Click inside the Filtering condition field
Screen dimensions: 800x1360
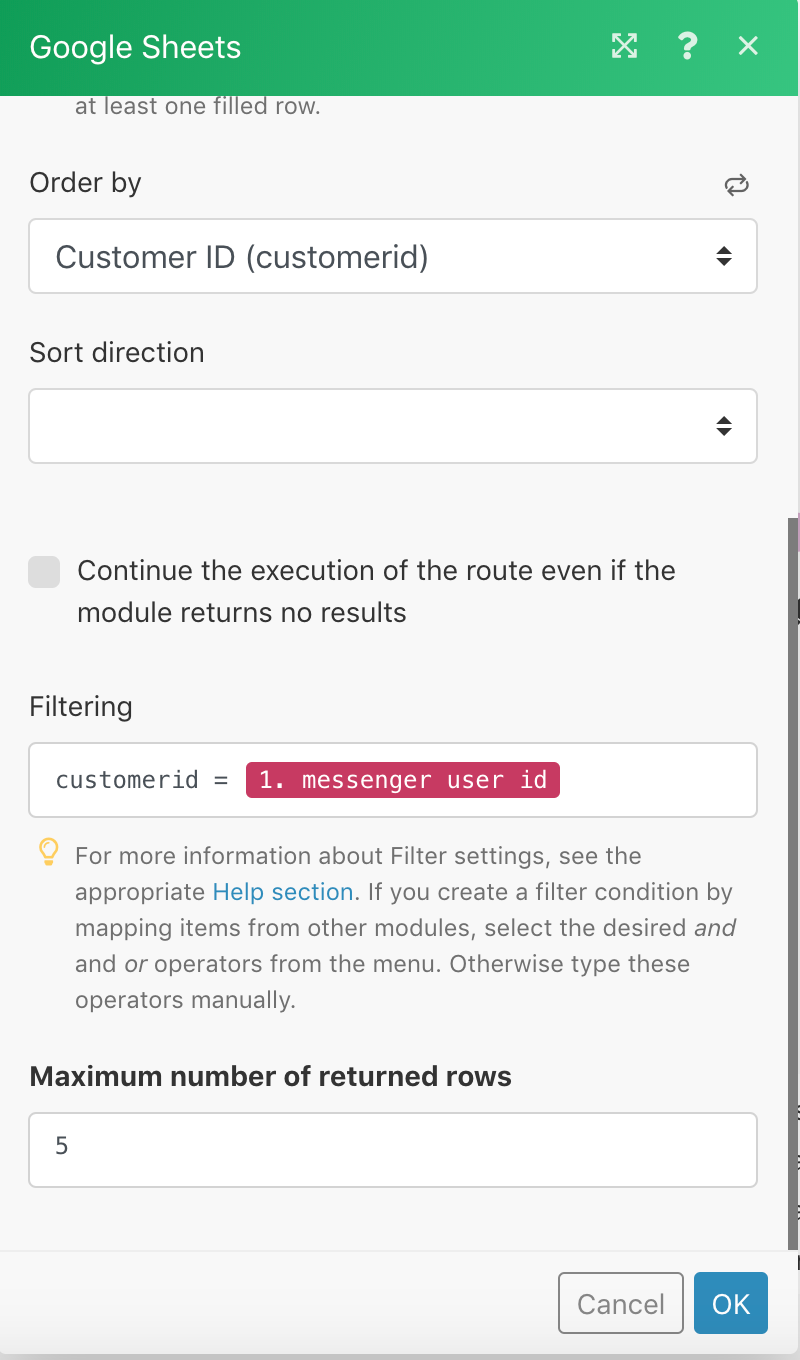[393, 780]
